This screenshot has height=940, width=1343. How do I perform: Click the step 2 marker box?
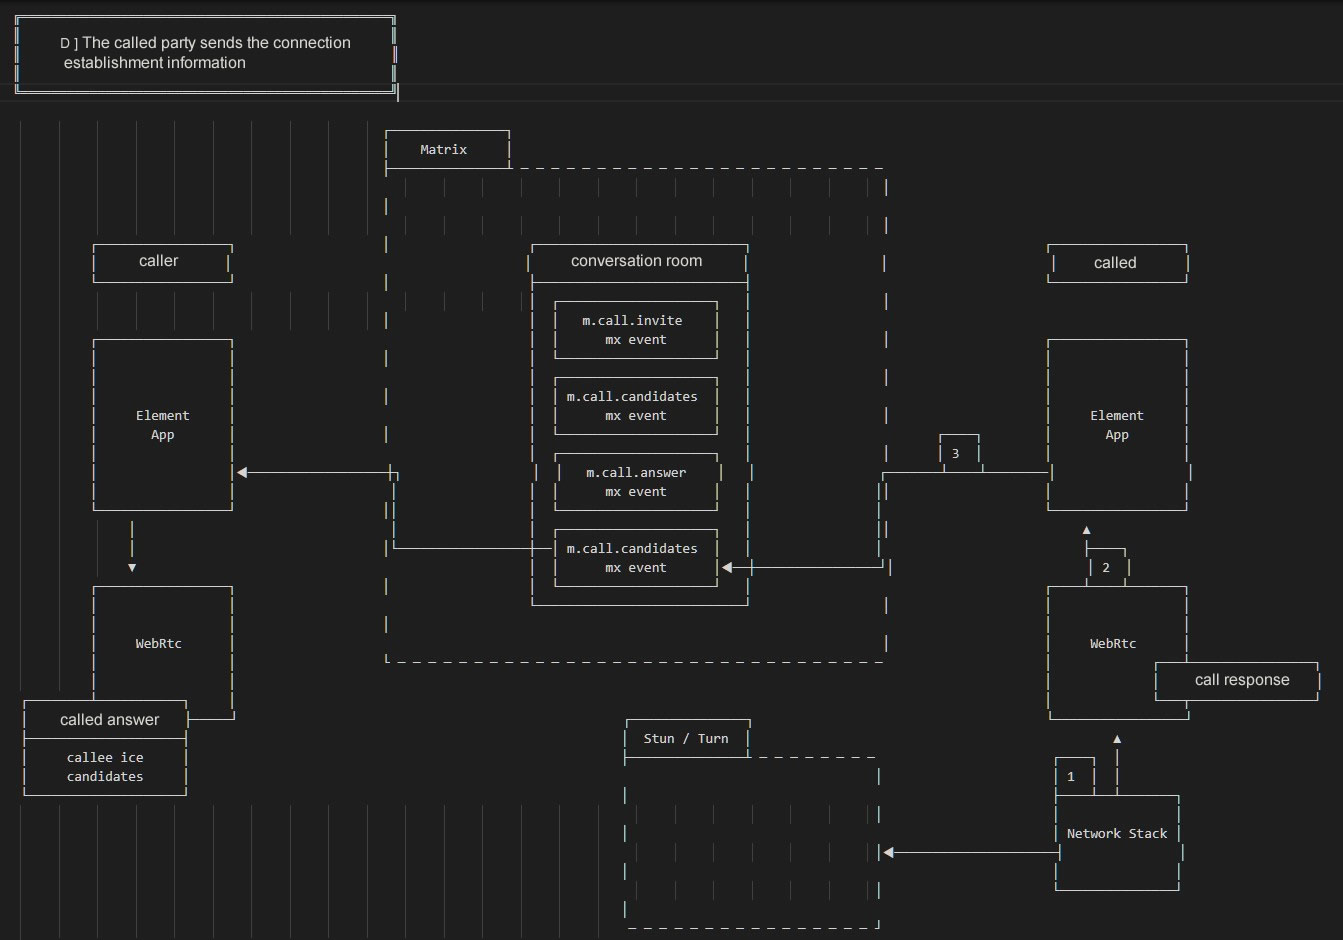1106,567
